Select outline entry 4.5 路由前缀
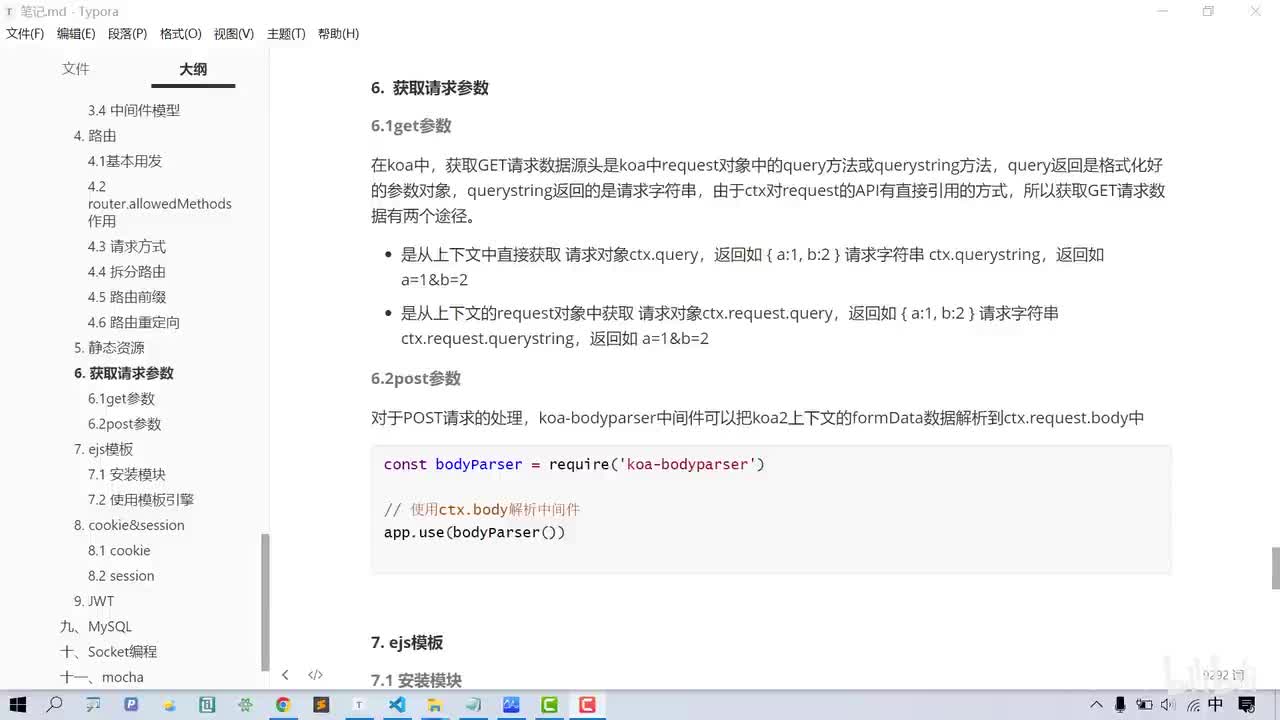Image resolution: width=1280 pixels, height=720 pixels. click(x=127, y=297)
